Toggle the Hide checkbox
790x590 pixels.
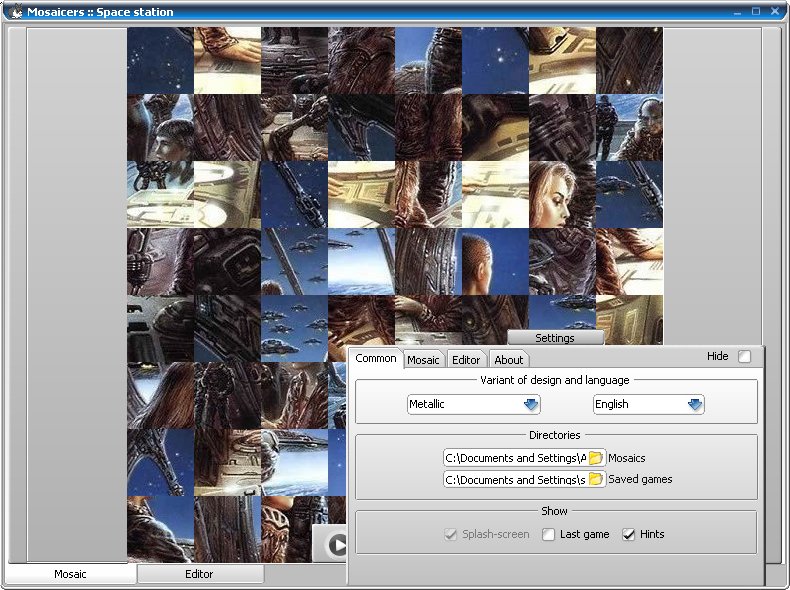(x=744, y=357)
